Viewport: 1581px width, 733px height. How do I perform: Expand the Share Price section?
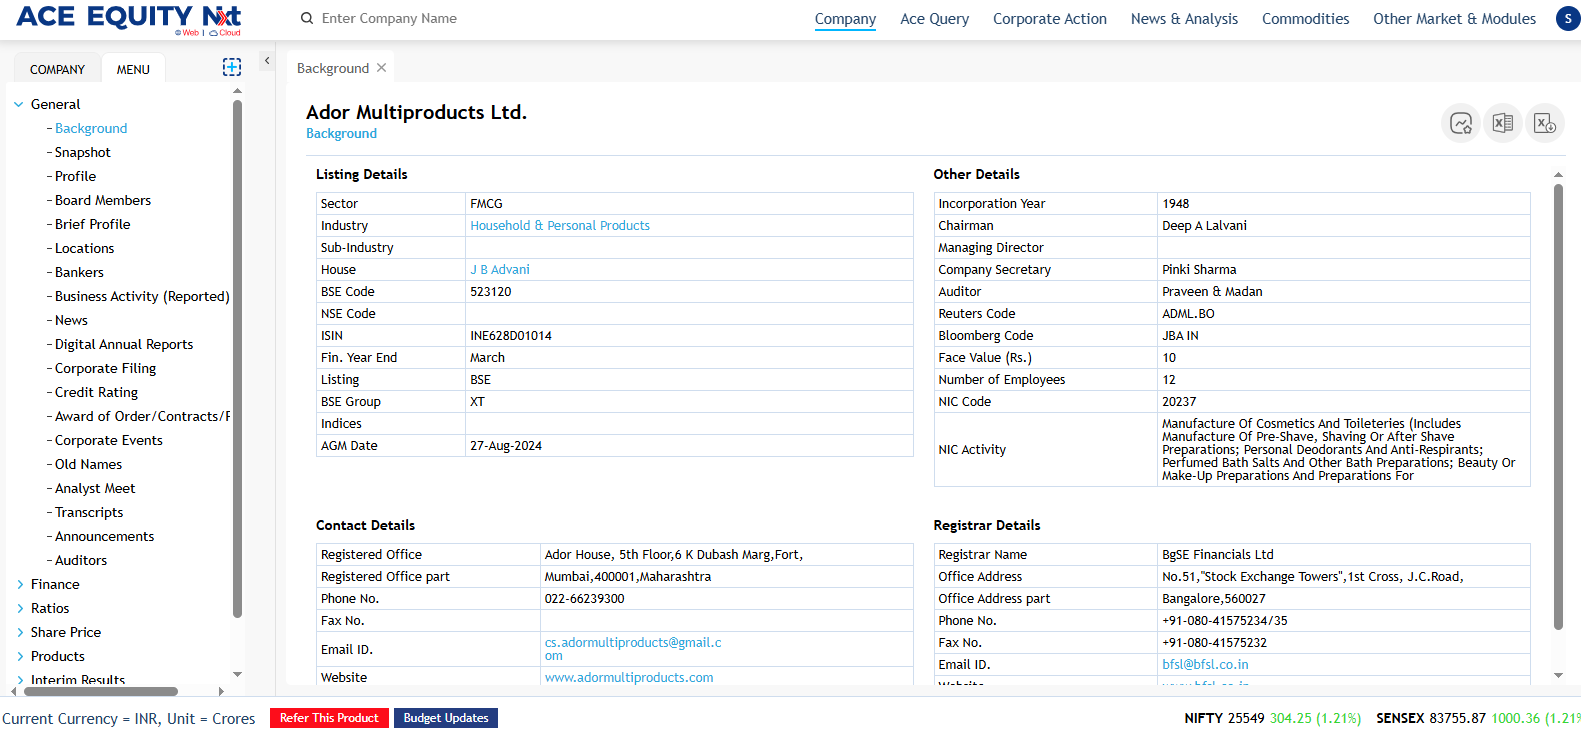(20, 632)
